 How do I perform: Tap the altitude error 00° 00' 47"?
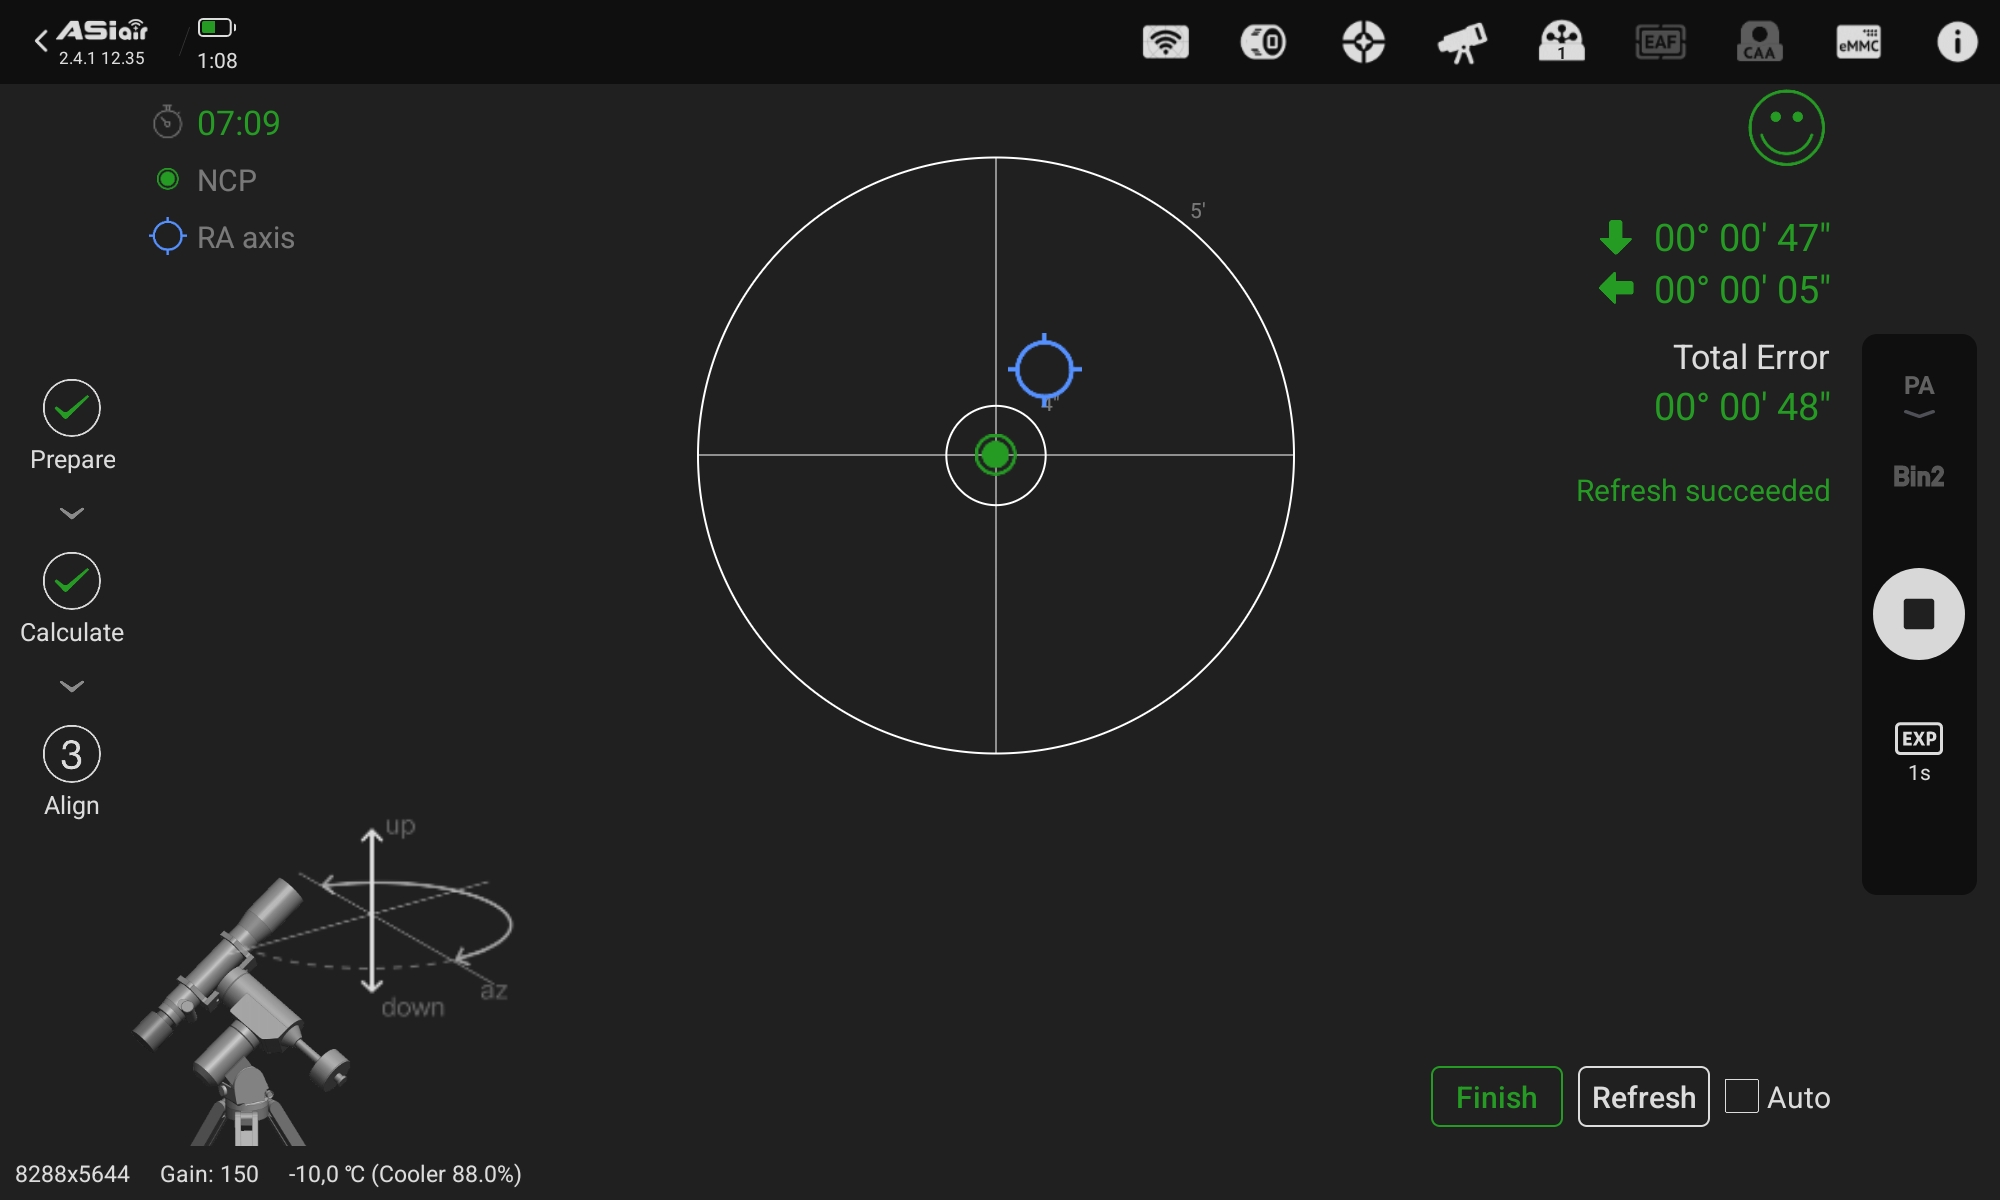coord(1742,238)
